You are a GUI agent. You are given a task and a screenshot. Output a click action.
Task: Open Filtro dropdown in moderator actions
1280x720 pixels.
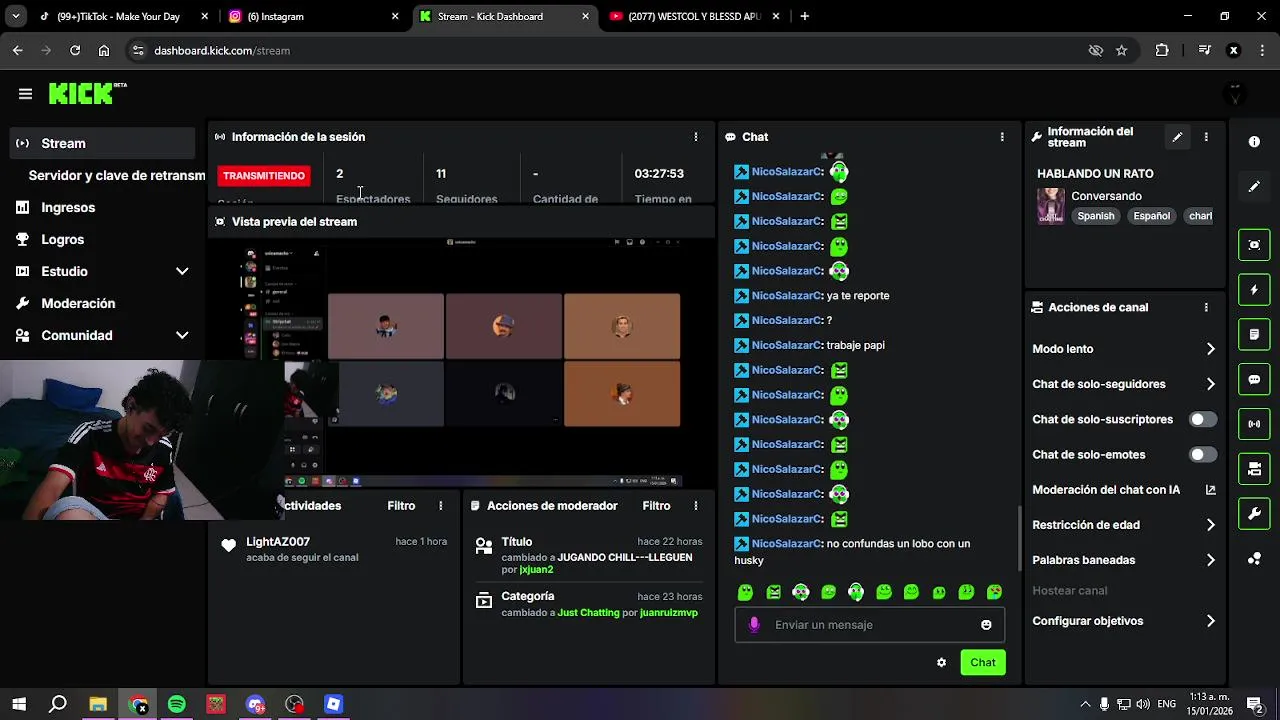[x=656, y=506]
